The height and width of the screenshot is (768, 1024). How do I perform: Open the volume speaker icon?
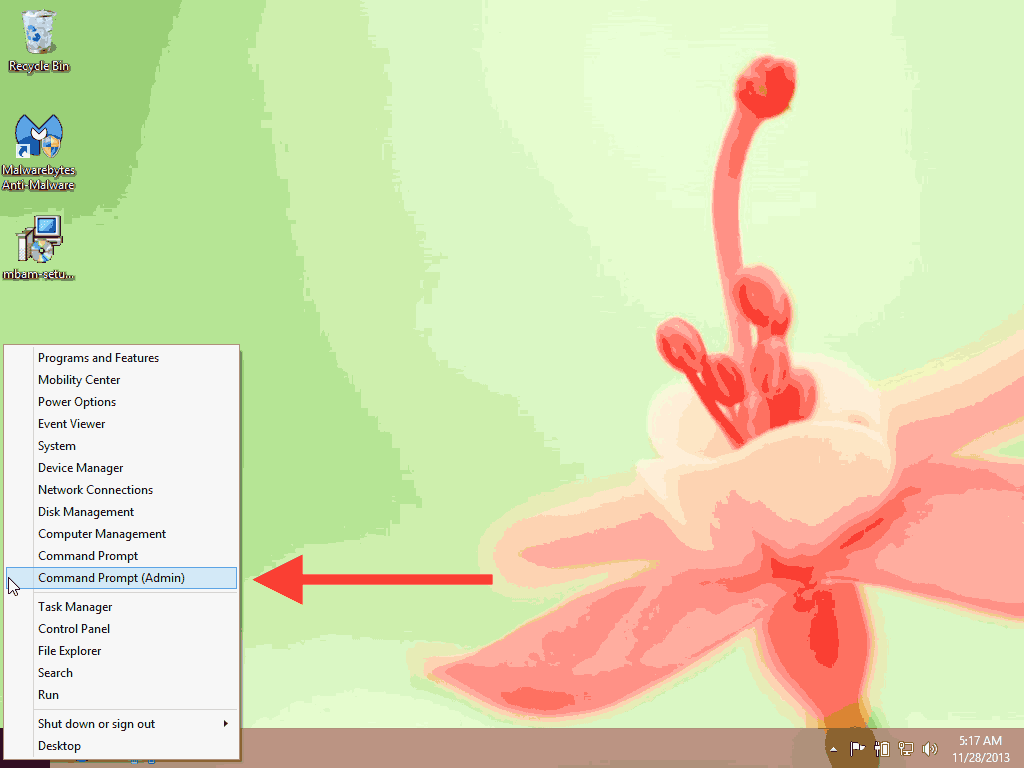[x=930, y=748]
